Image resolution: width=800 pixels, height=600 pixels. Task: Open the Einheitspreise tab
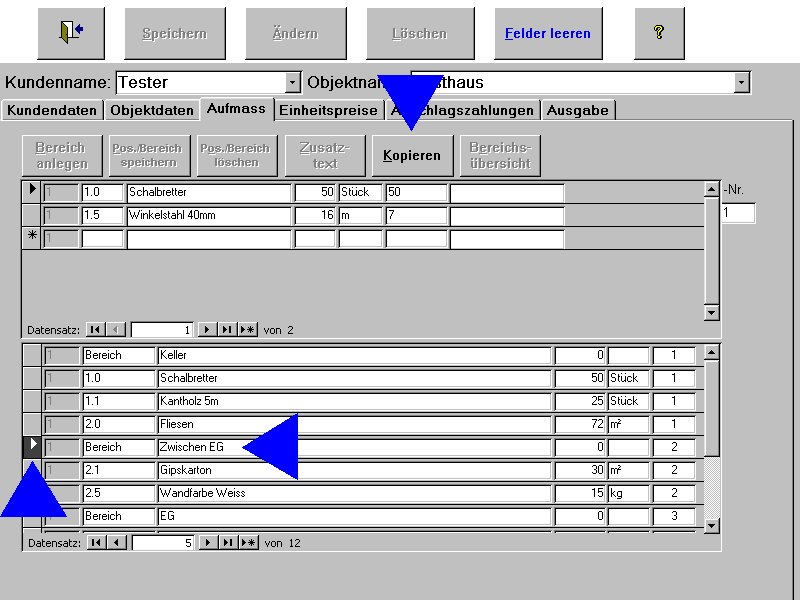(x=328, y=110)
